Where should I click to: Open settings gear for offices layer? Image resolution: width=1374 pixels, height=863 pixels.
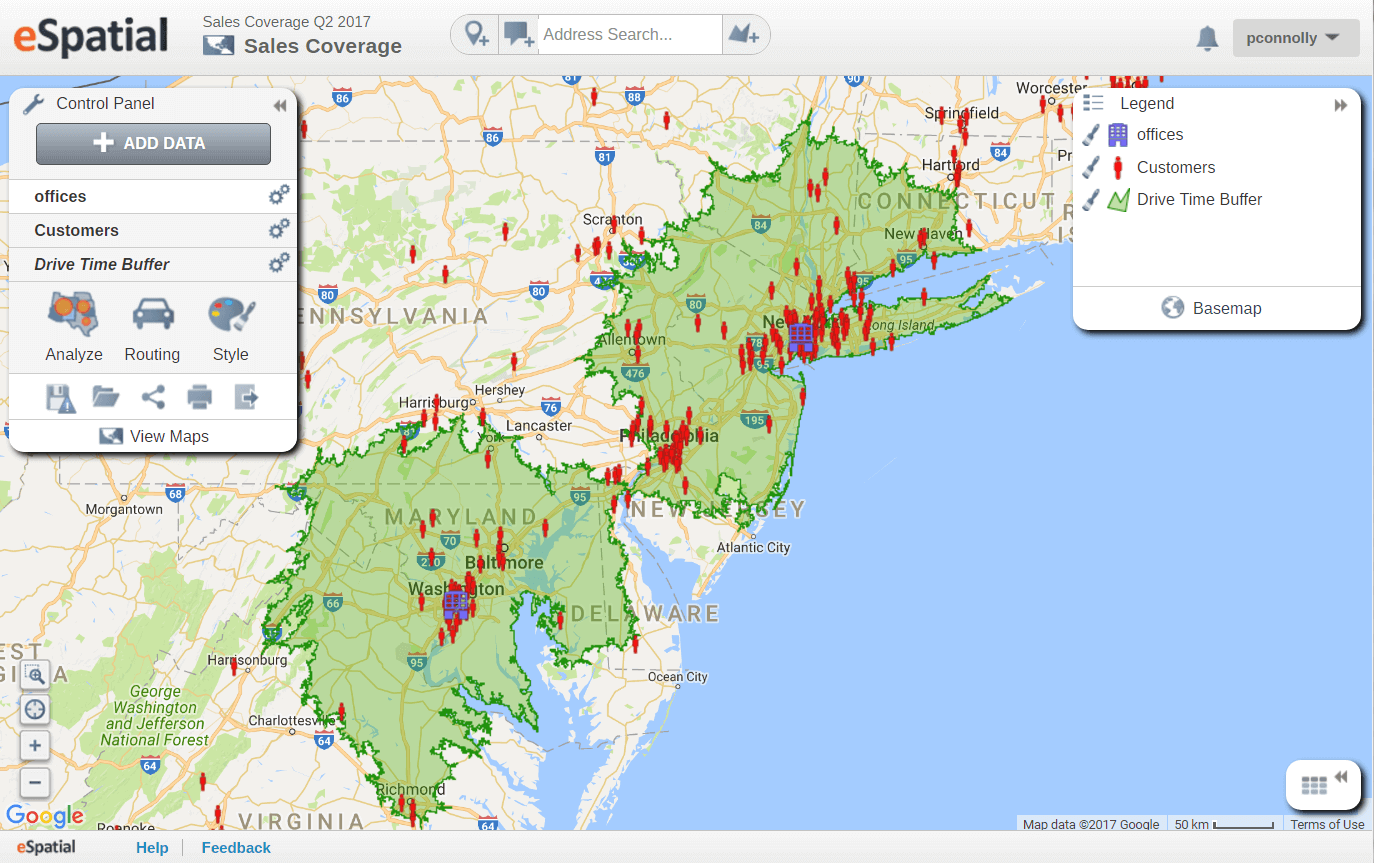279,196
